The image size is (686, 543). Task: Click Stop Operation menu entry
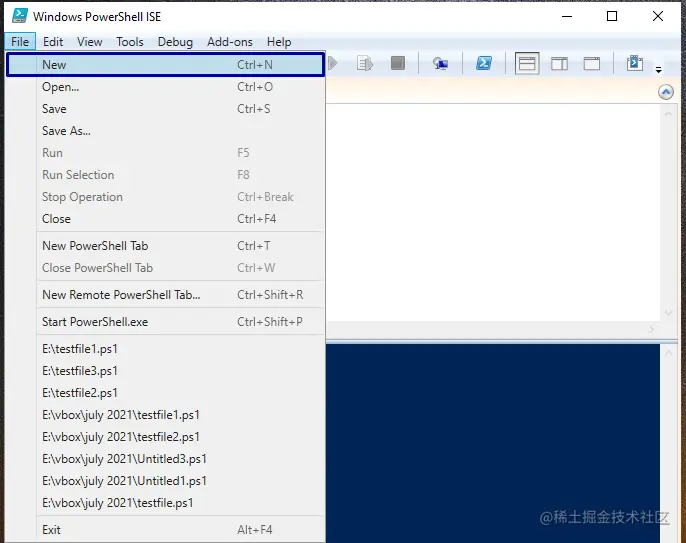pyautogui.click(x=166, y=196)
